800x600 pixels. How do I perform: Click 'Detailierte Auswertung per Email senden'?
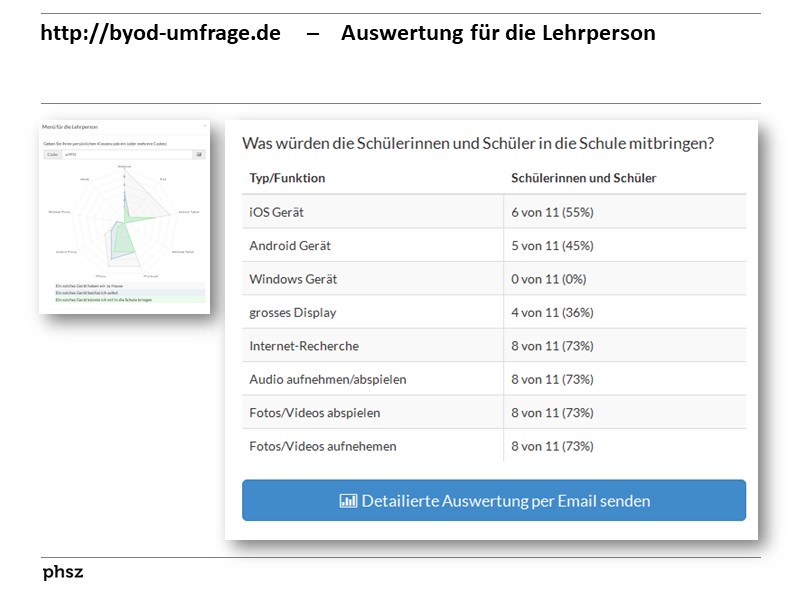click(493, 500)
